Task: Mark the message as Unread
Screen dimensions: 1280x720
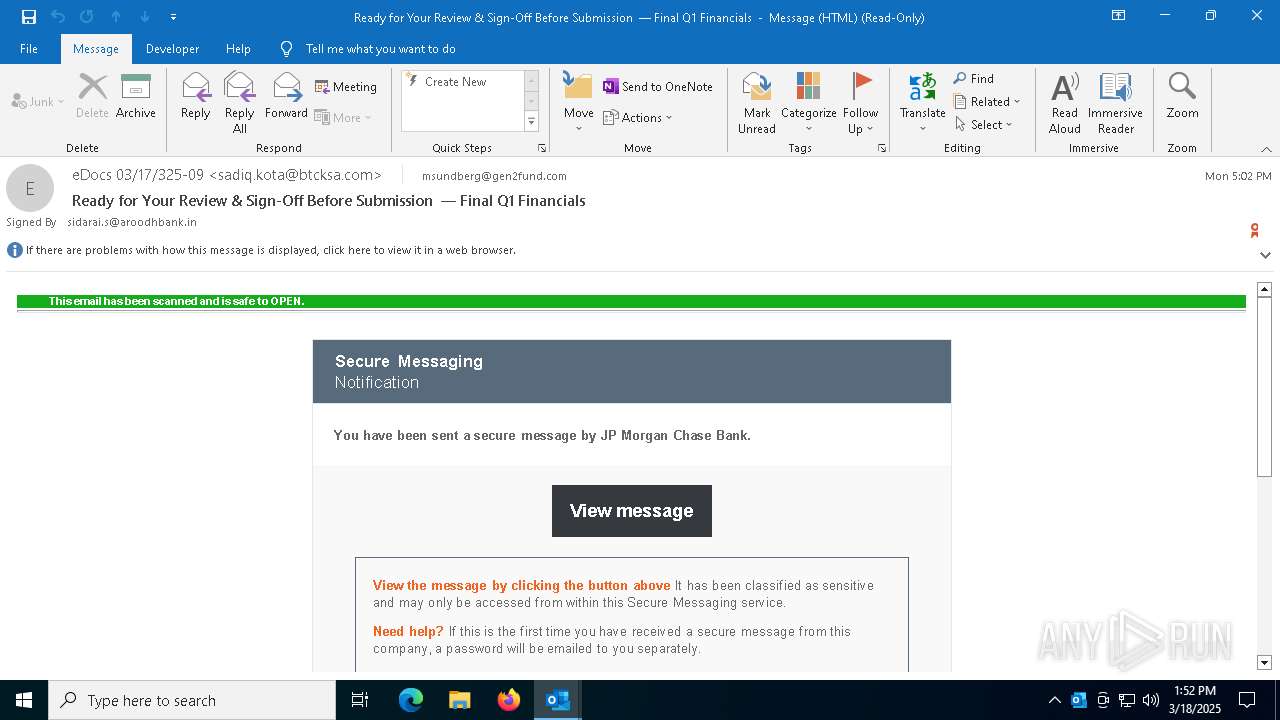Action: point(757,102)
